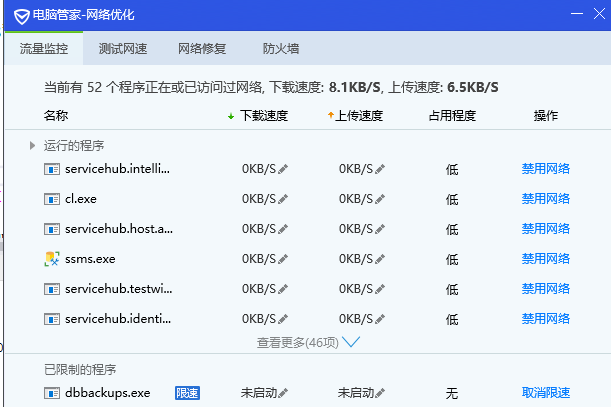Edit upload speed pencil for cl.exe
The height and width of the screenshot is (407, 611).
pyautogui.click(x=380, y=199)
